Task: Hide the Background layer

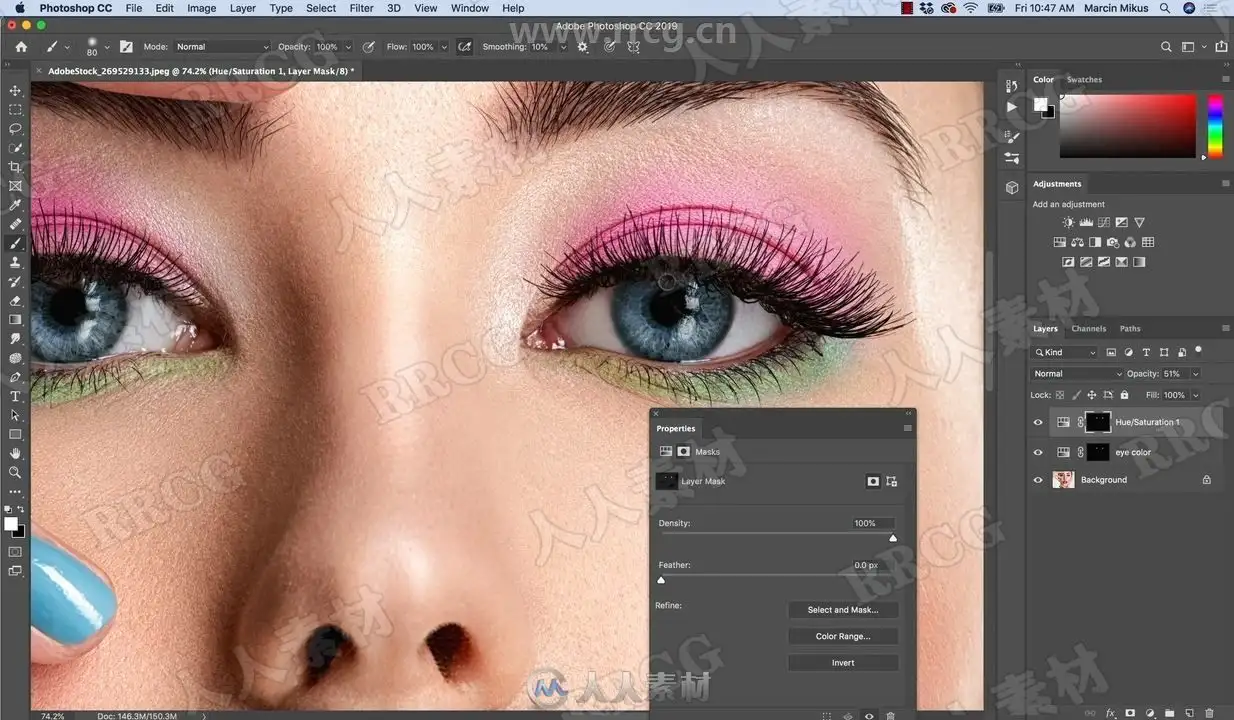Action: 1038,480
